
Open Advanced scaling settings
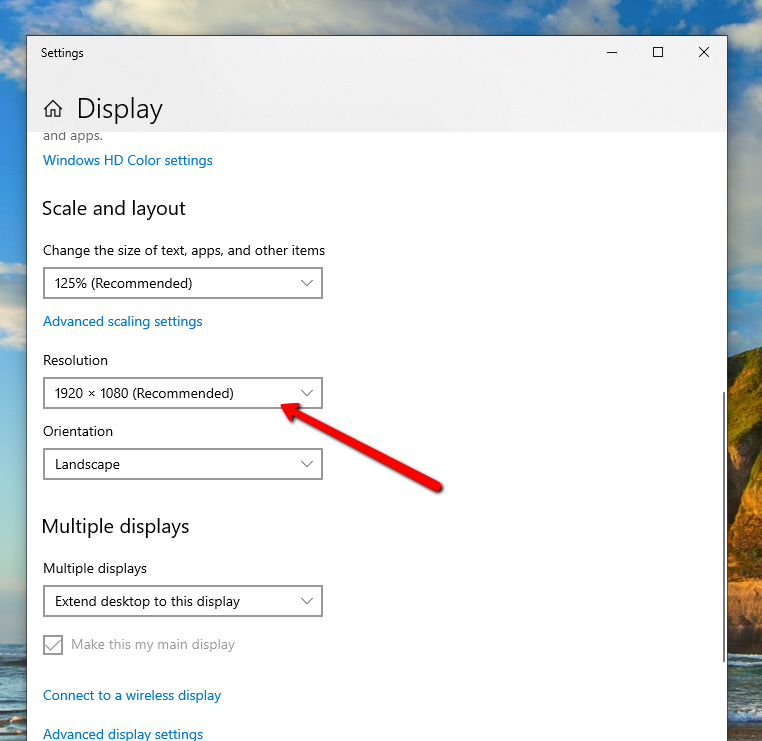[123, 321]
